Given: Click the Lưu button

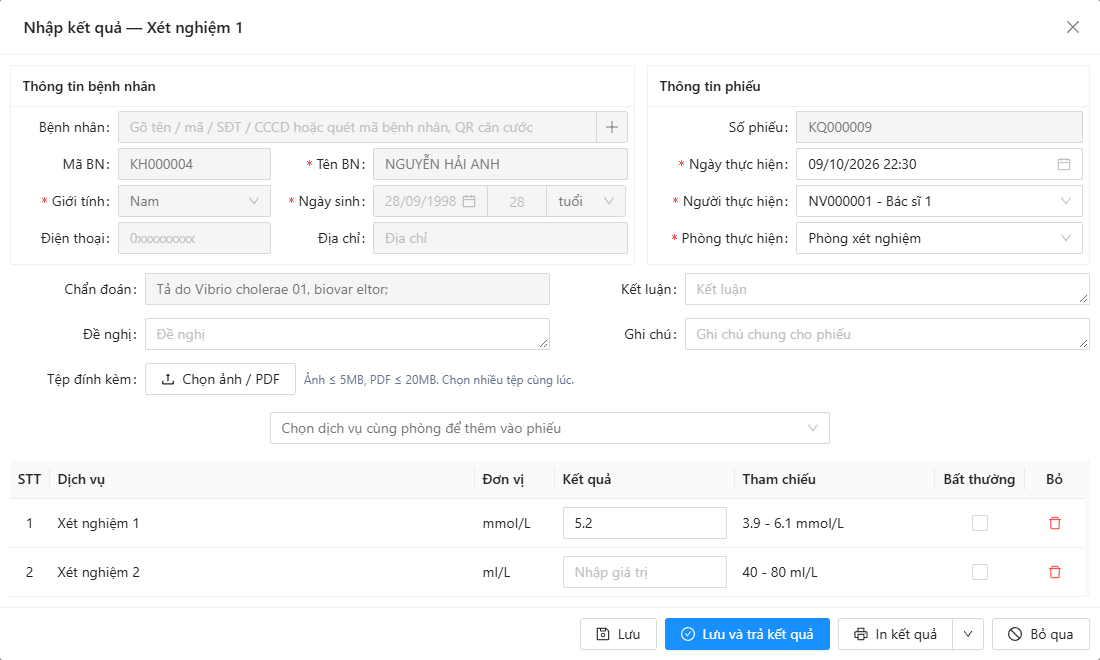Looking at the screenshot, I should click(x=618, y=634).
